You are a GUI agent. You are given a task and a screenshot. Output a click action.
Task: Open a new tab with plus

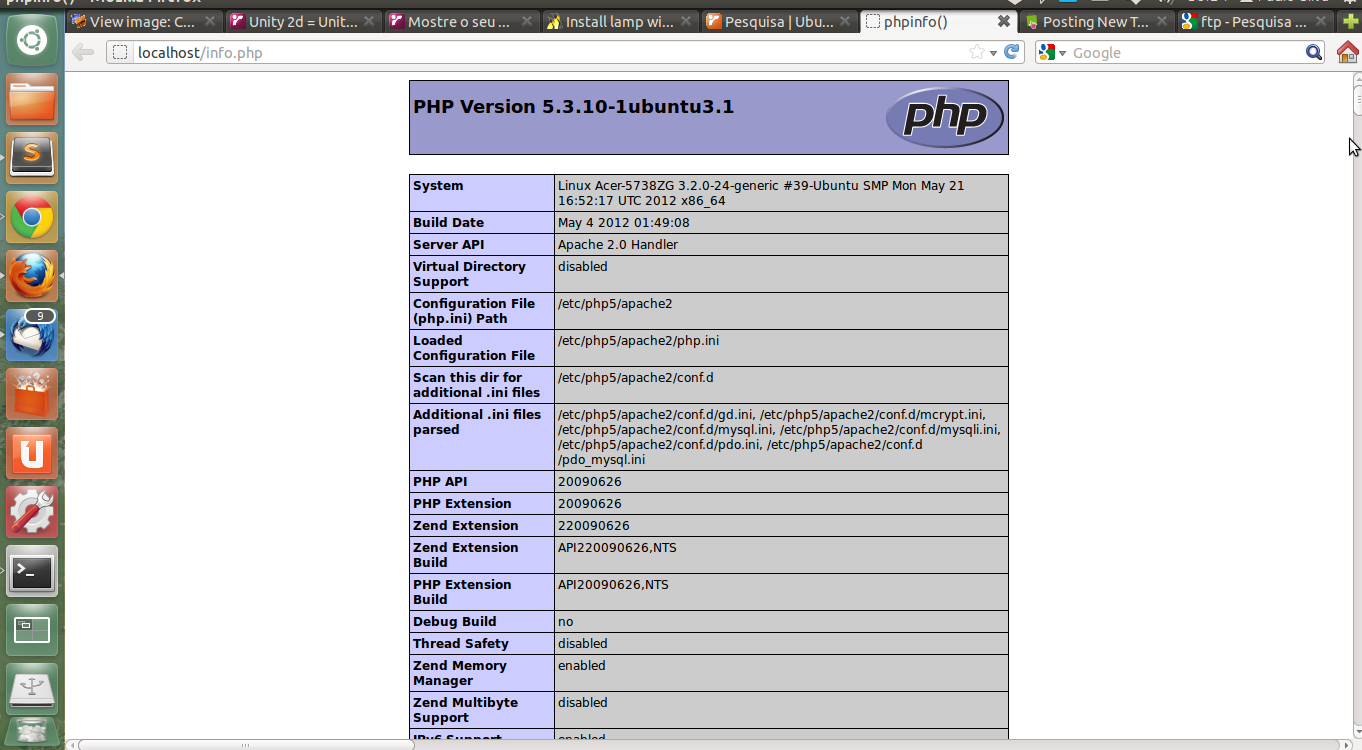click(1351, 21)
